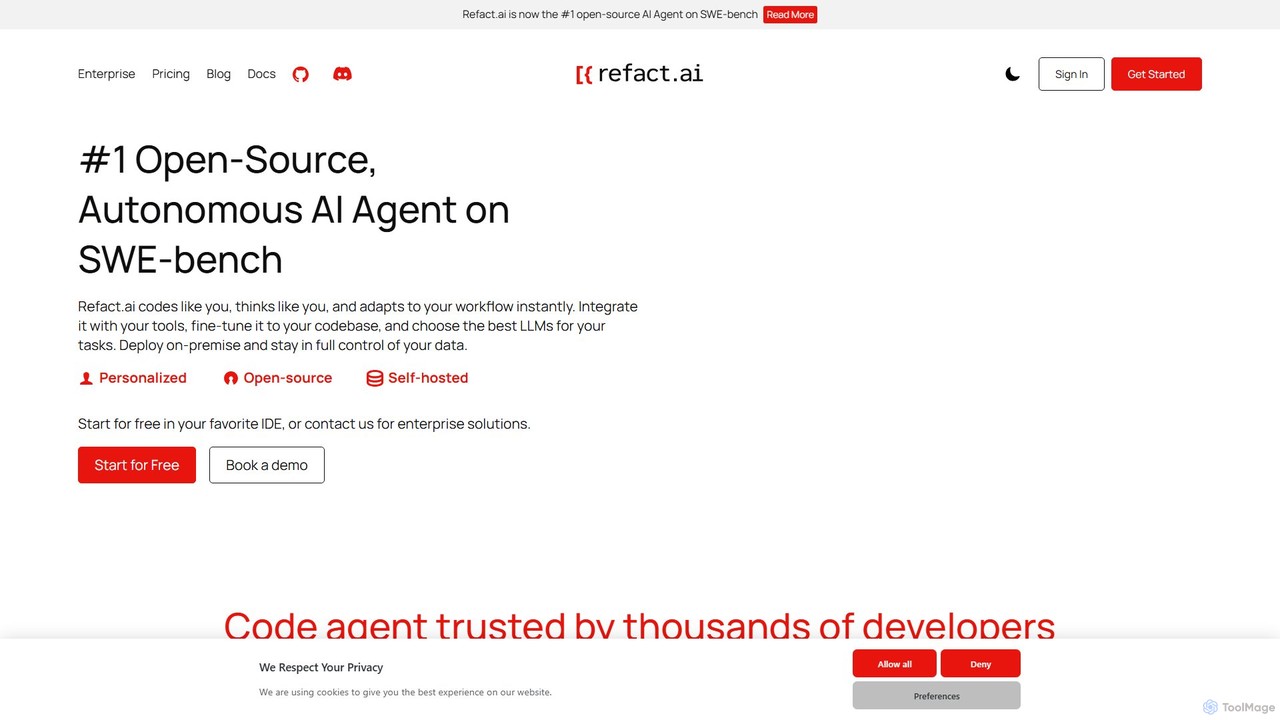Viewport: 1280px width, 720px height.
Task: Deny cookies in privacy banner
Action: (x=980, y=664)
